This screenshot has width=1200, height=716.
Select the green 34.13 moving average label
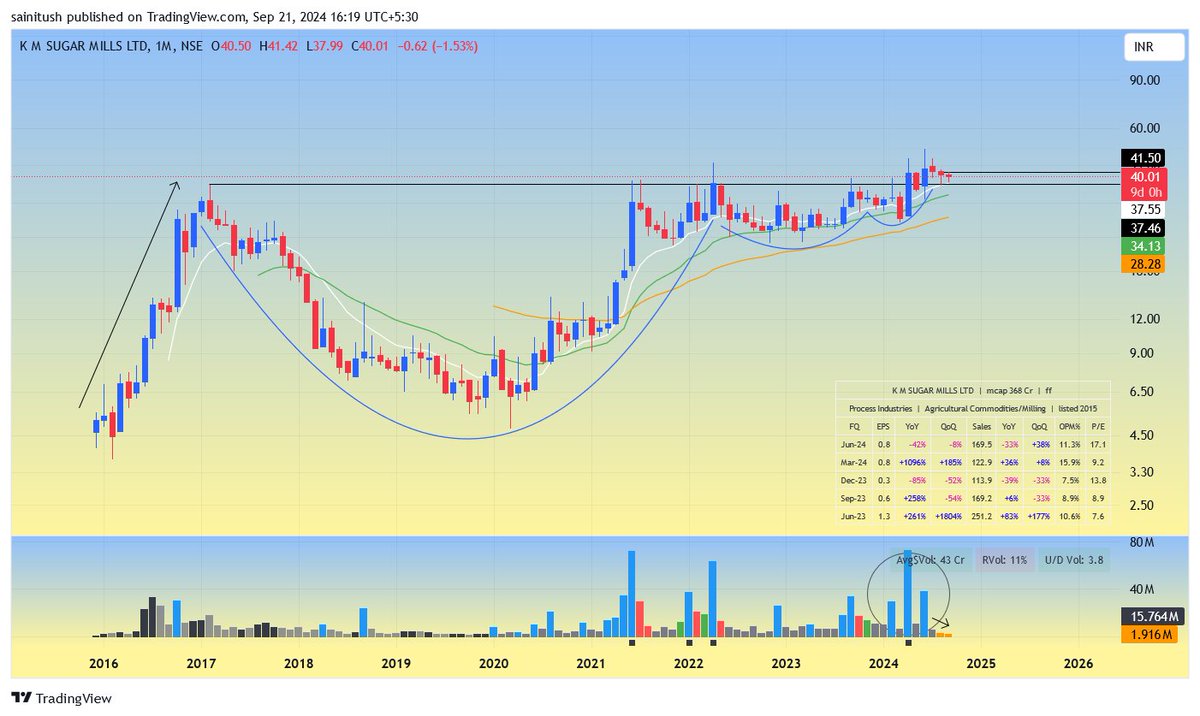pyautogui.click(x=1145, y=246)
